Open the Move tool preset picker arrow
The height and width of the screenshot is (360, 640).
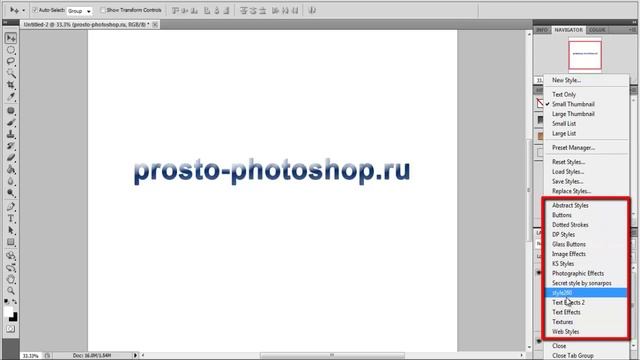[x=24, y=10]
